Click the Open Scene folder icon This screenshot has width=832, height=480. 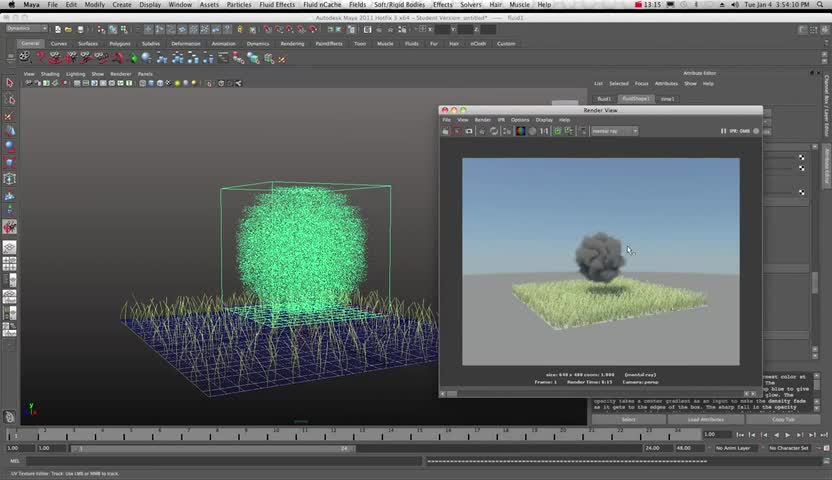click(x=67, y=29)
